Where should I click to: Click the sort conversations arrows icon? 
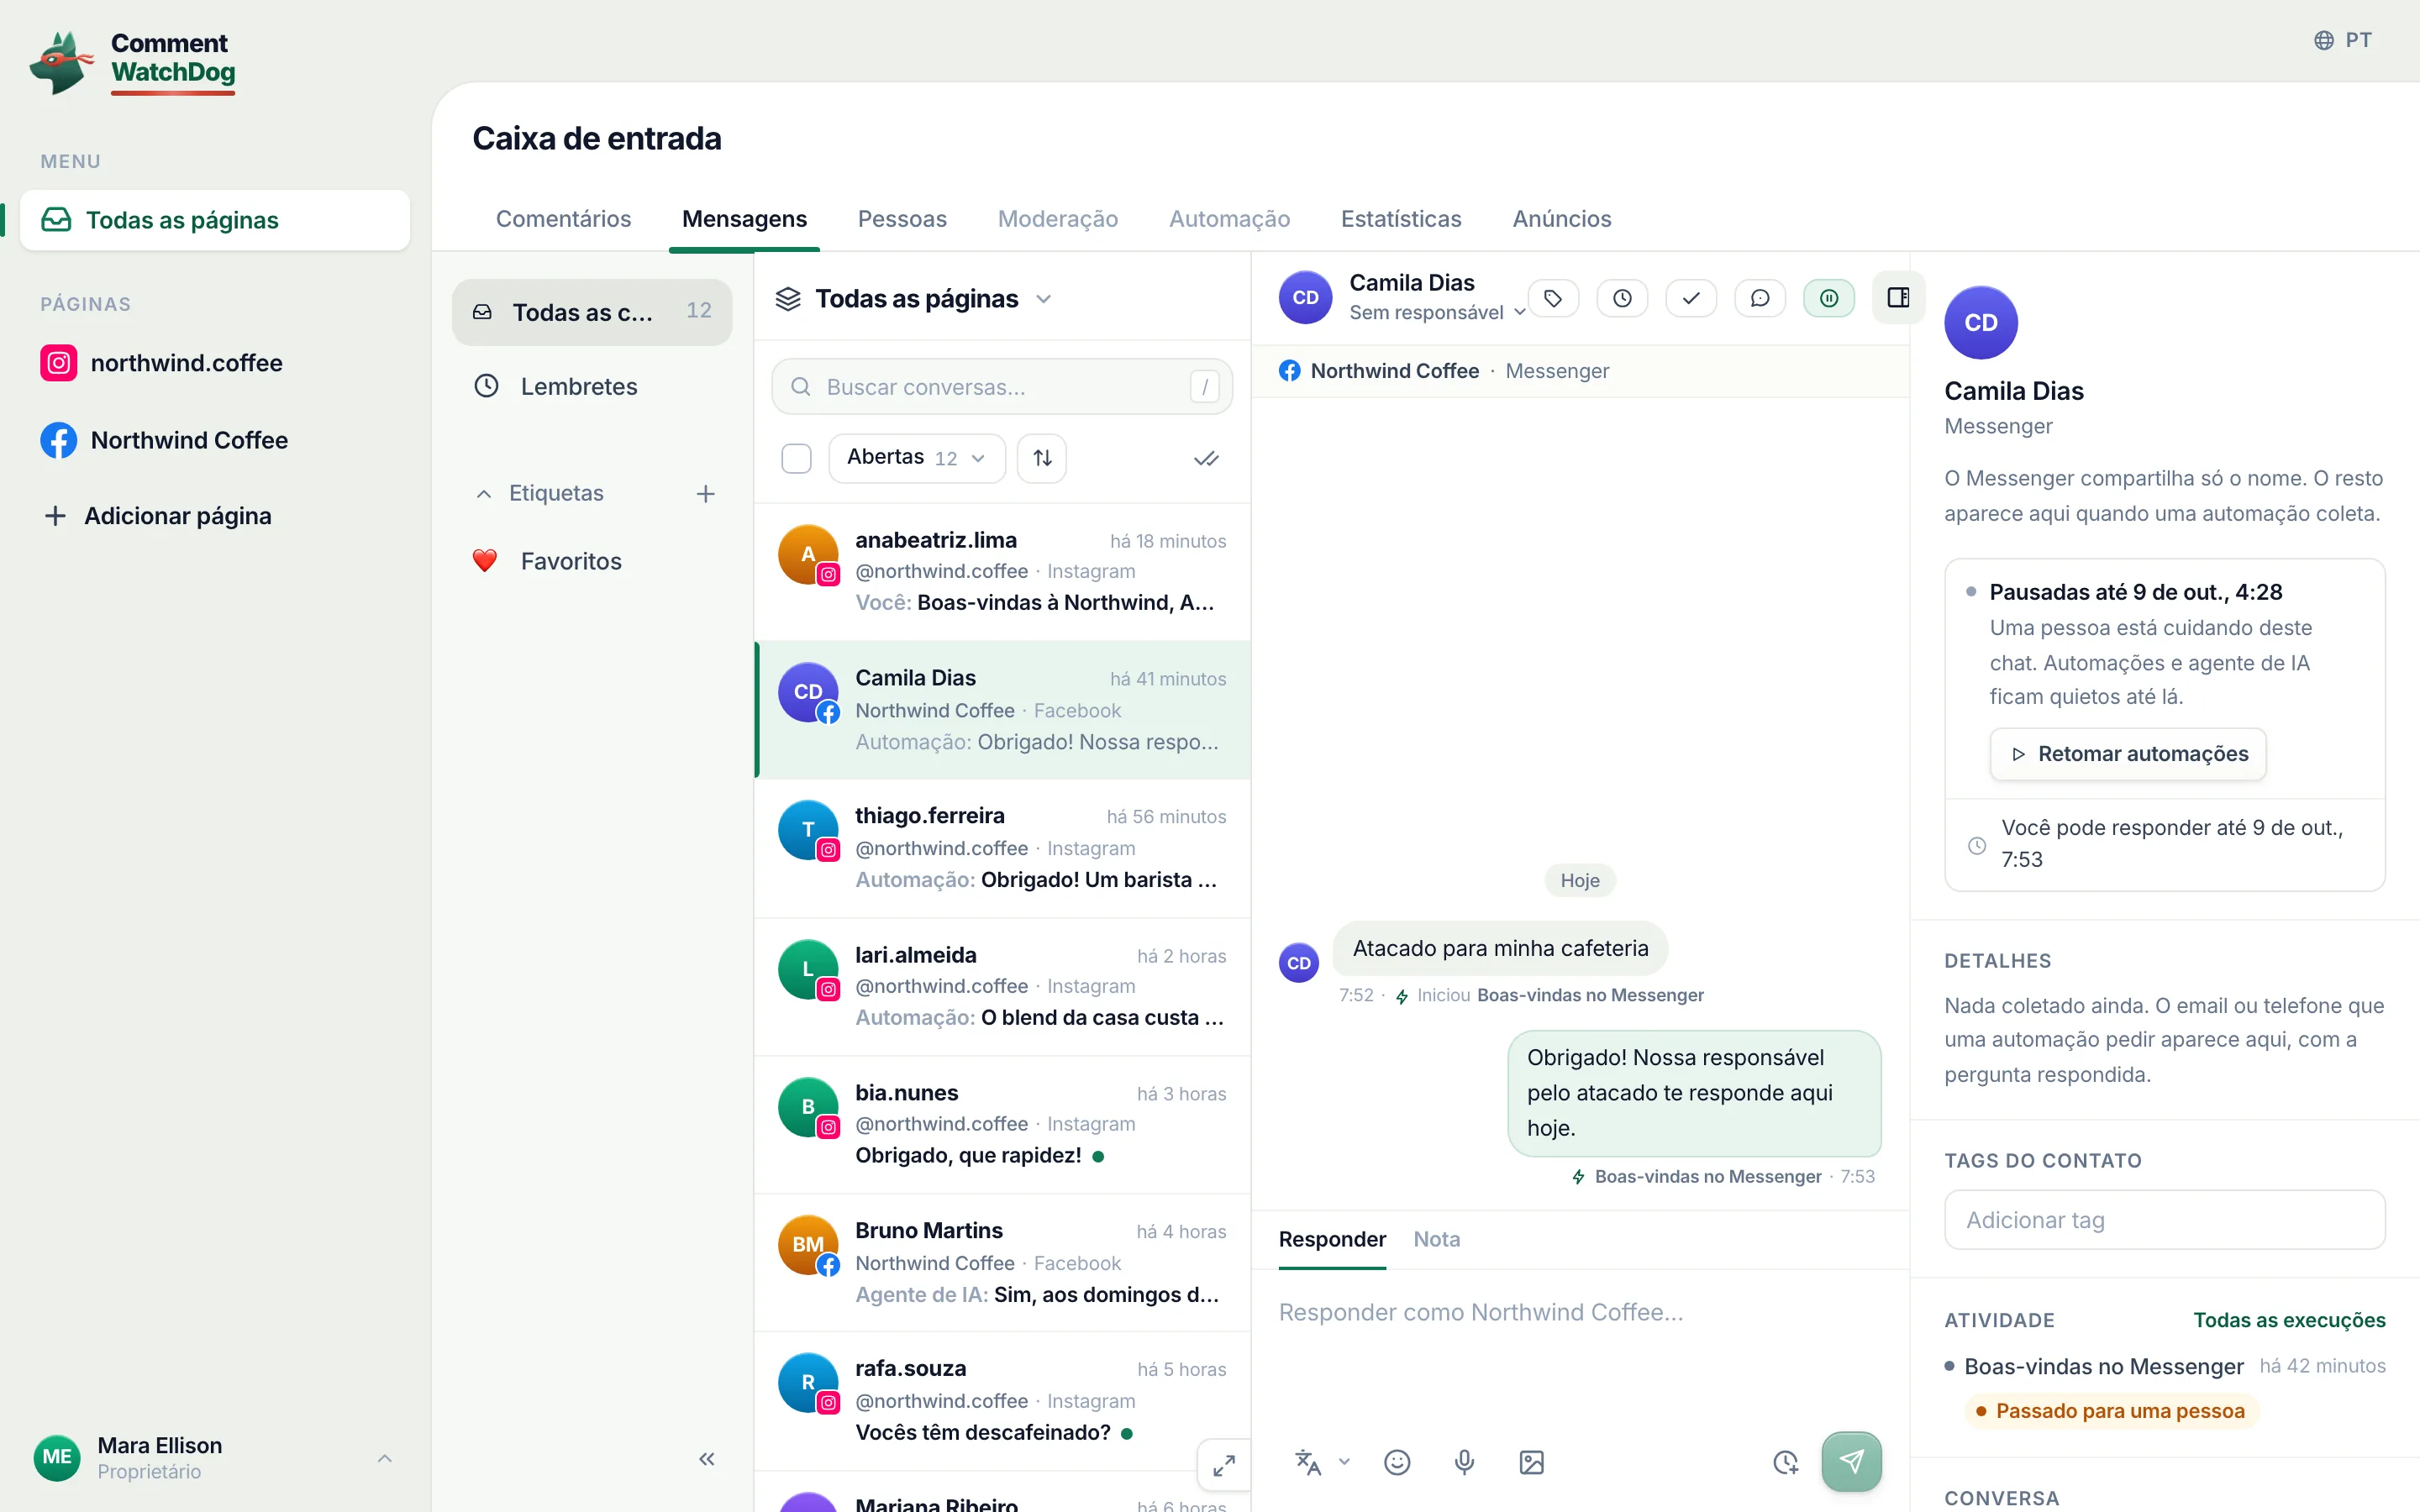(1042, 458)
